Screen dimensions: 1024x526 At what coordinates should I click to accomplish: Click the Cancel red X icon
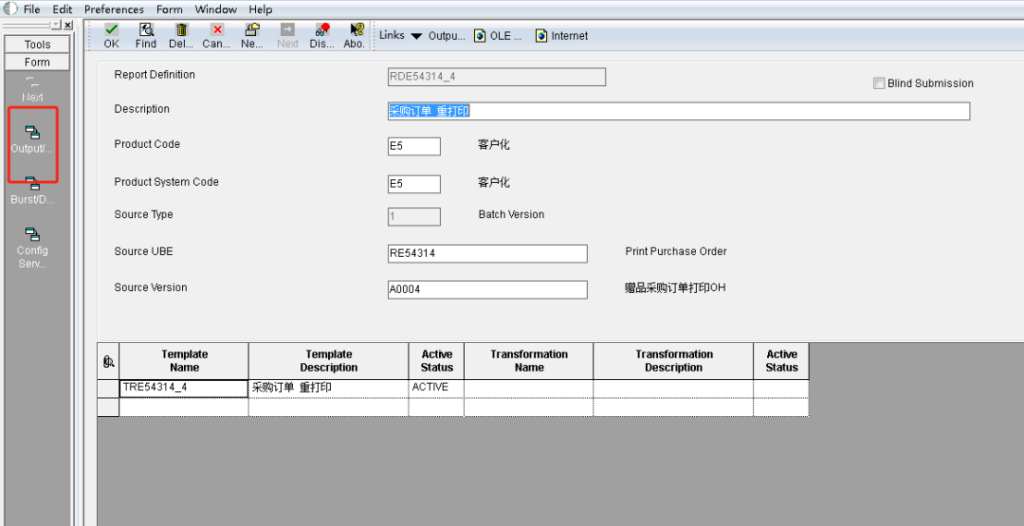point(217,30)
